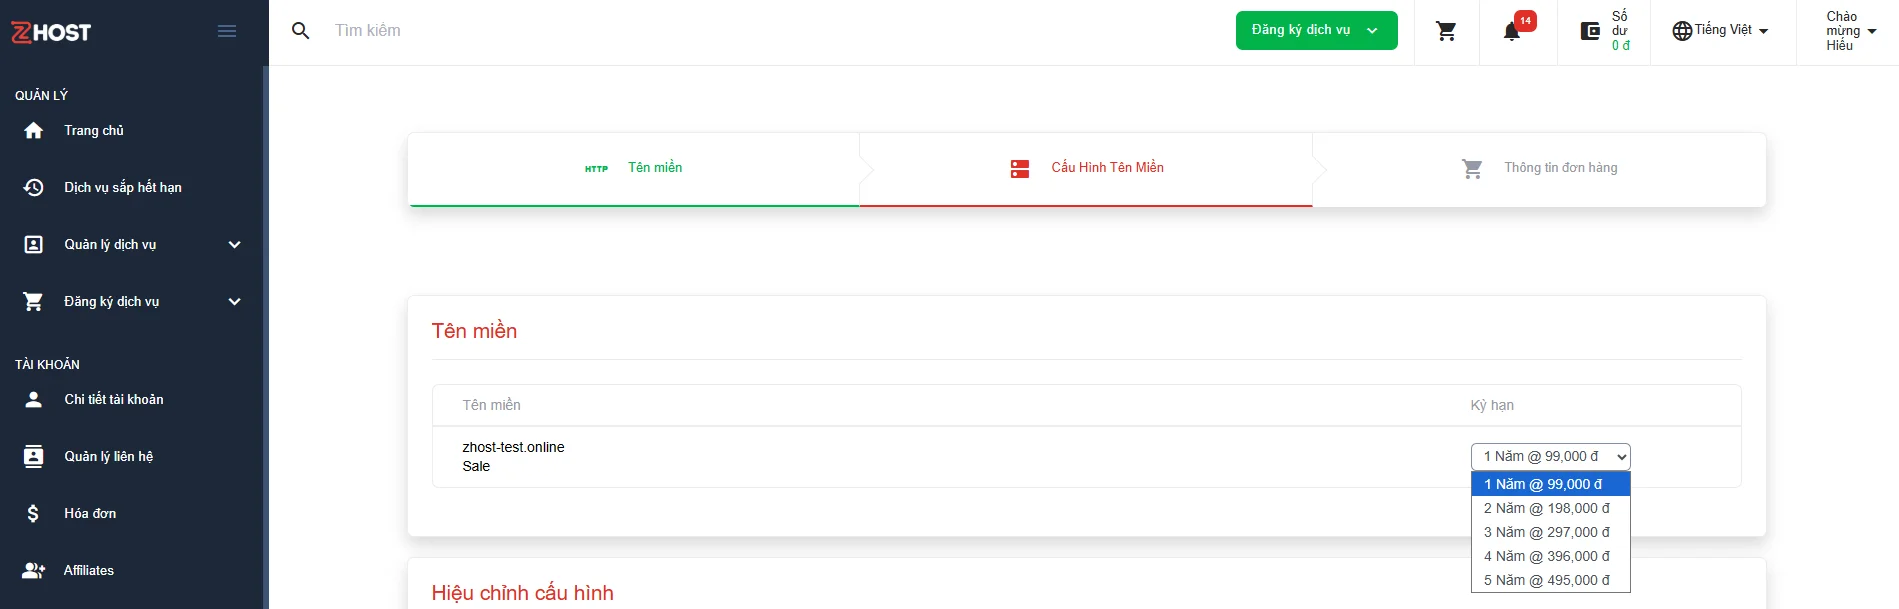Collapse sidebar with hamburger menu icon
Screen dimensions: 1899x609
point(227,31)
